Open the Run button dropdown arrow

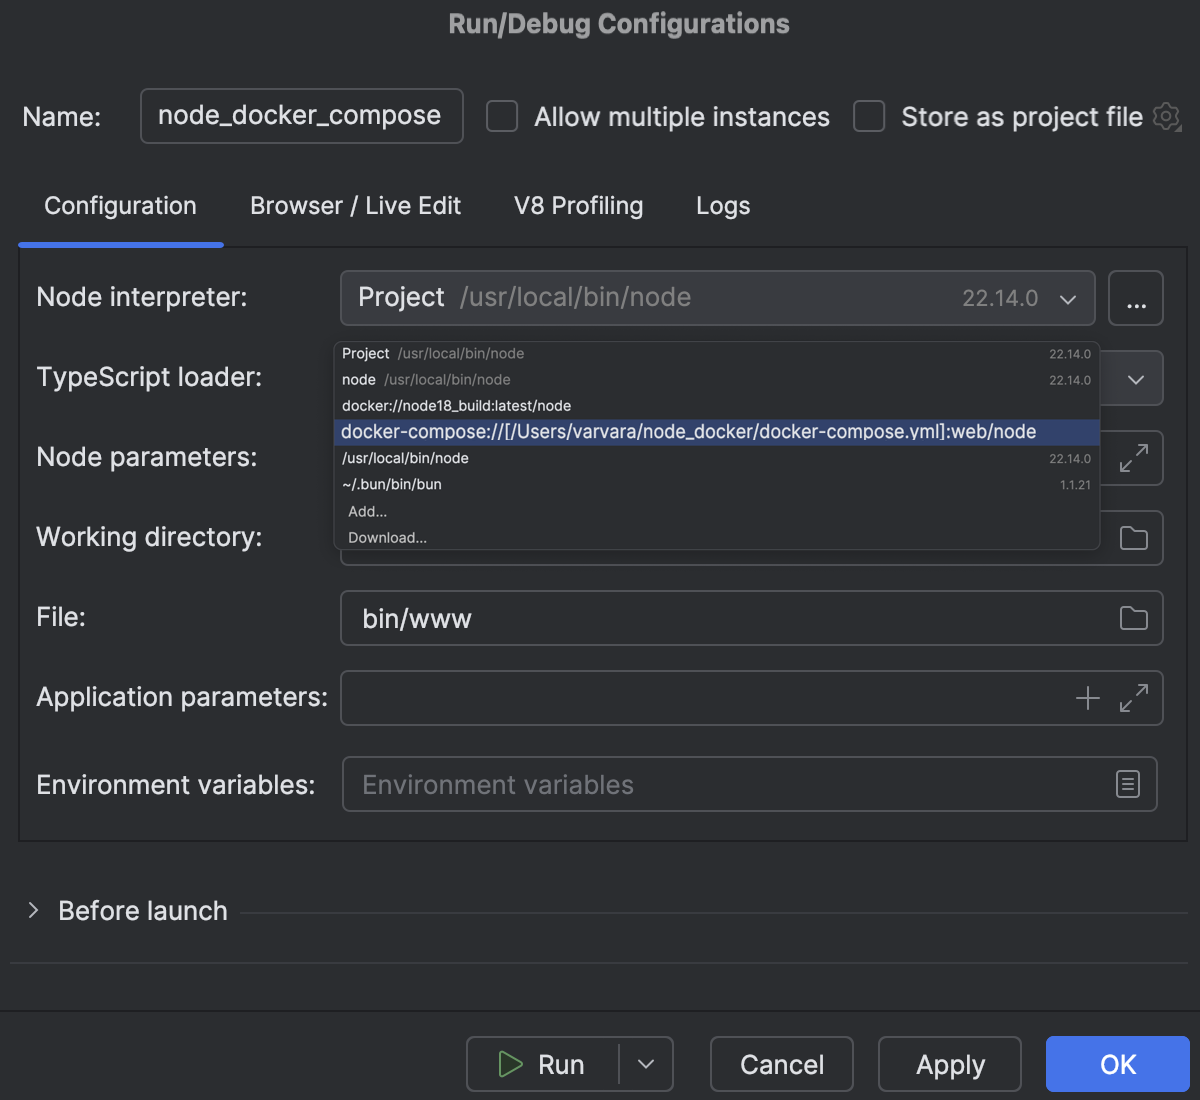(646, 1064)
